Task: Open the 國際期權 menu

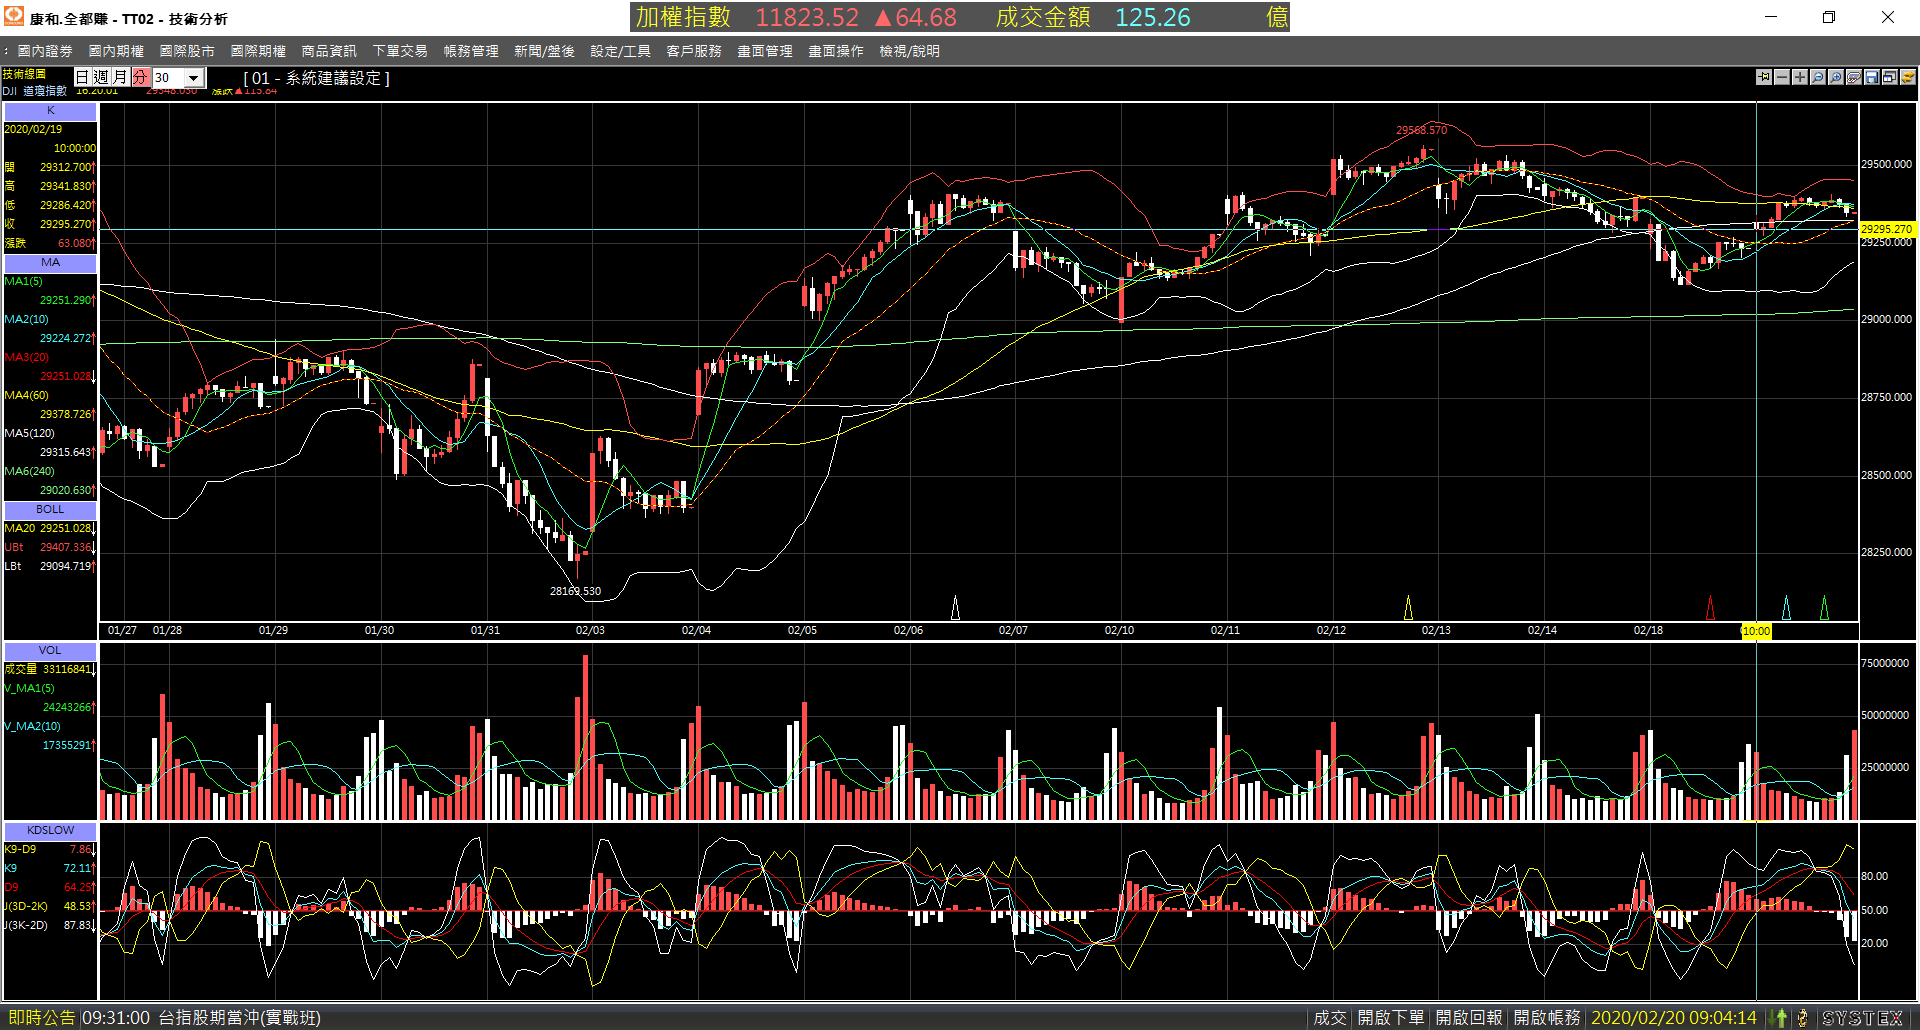Action: point(258,51)
